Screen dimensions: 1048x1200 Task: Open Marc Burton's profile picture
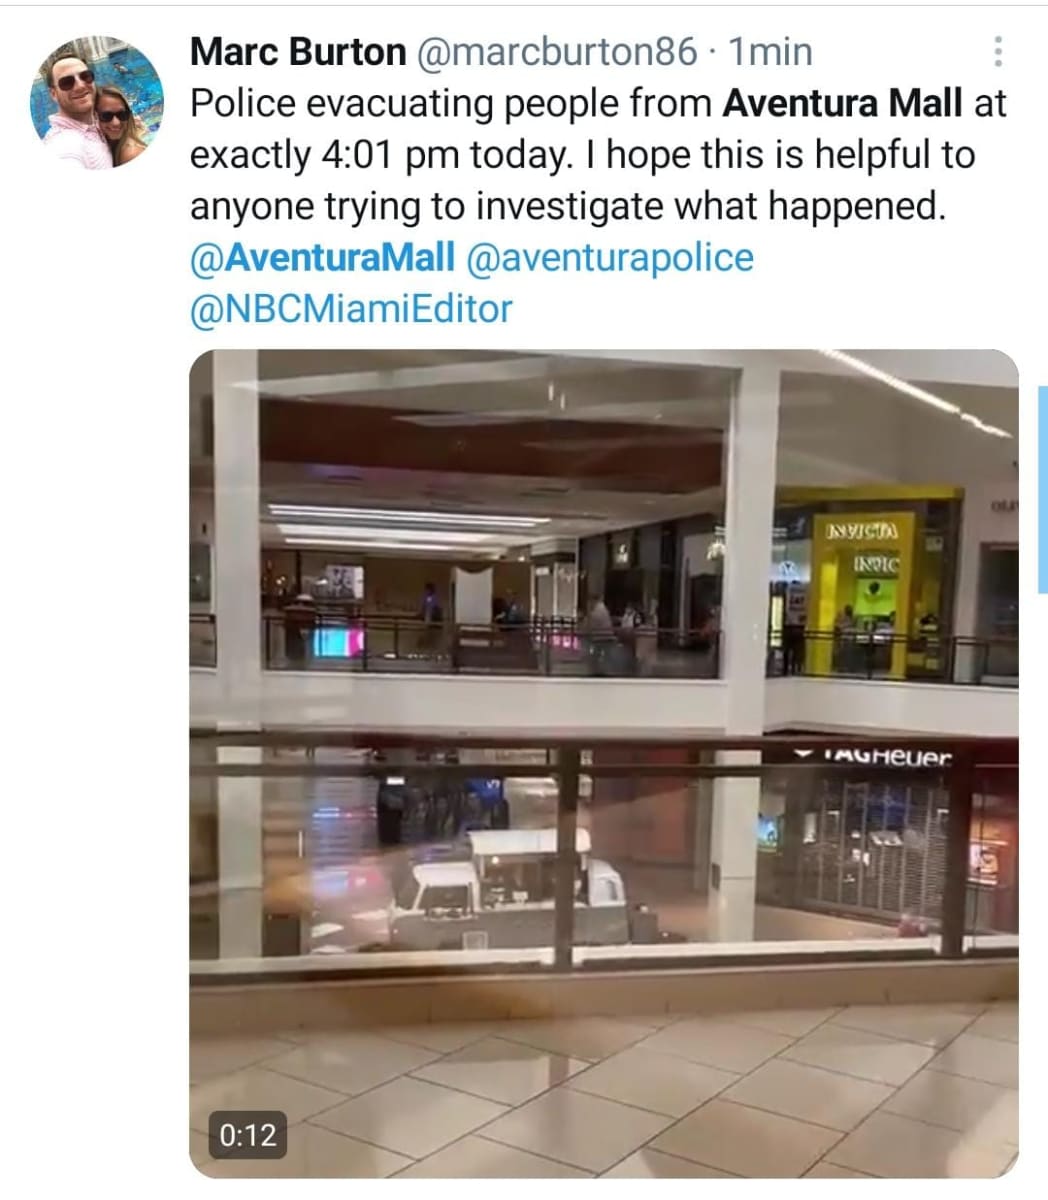pyautogui.click(x=97, y=102)
